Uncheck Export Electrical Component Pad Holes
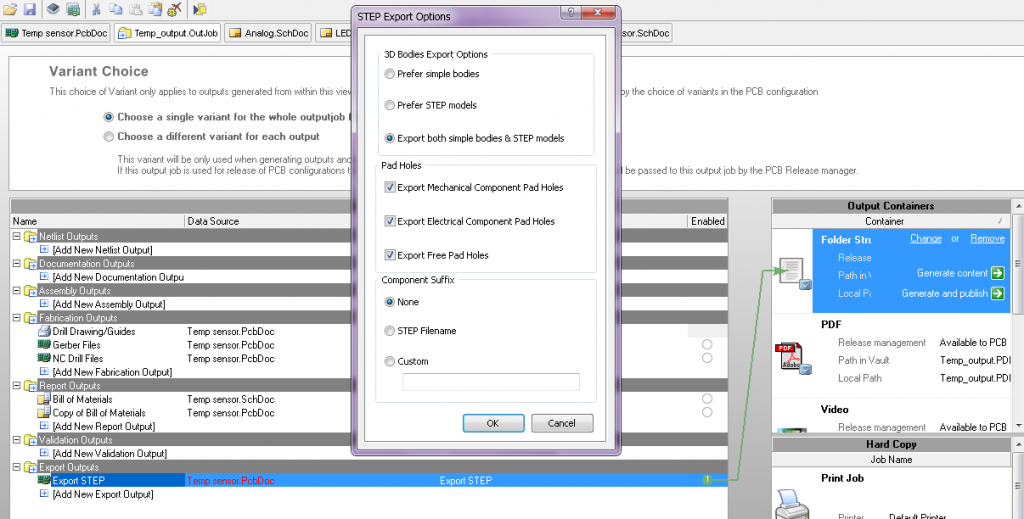This screenshot has height=519, width=1024. point(390,221)
